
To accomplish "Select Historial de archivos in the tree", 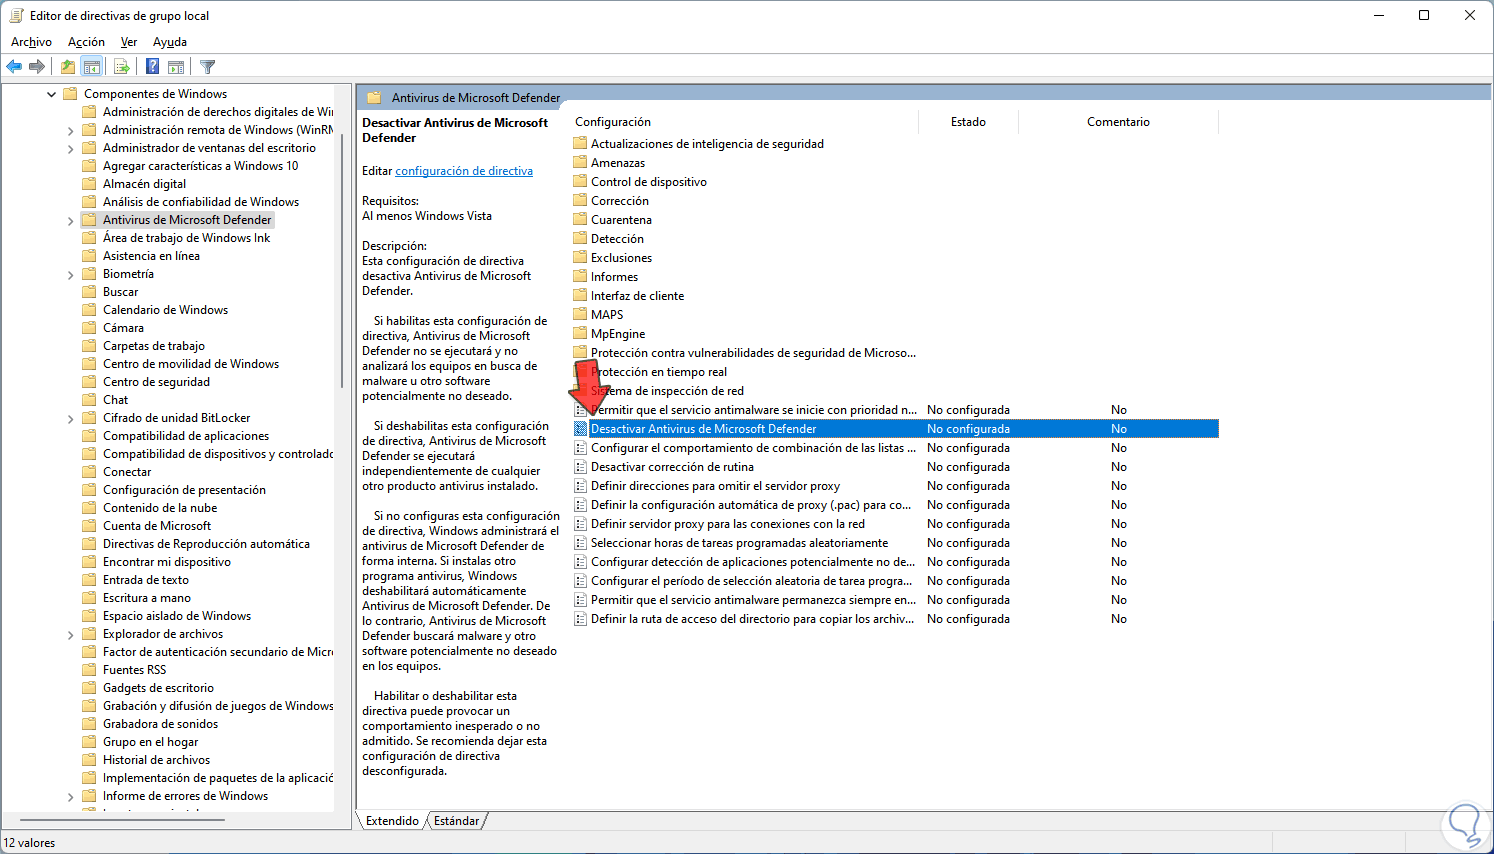I will (x=156, y=760).
